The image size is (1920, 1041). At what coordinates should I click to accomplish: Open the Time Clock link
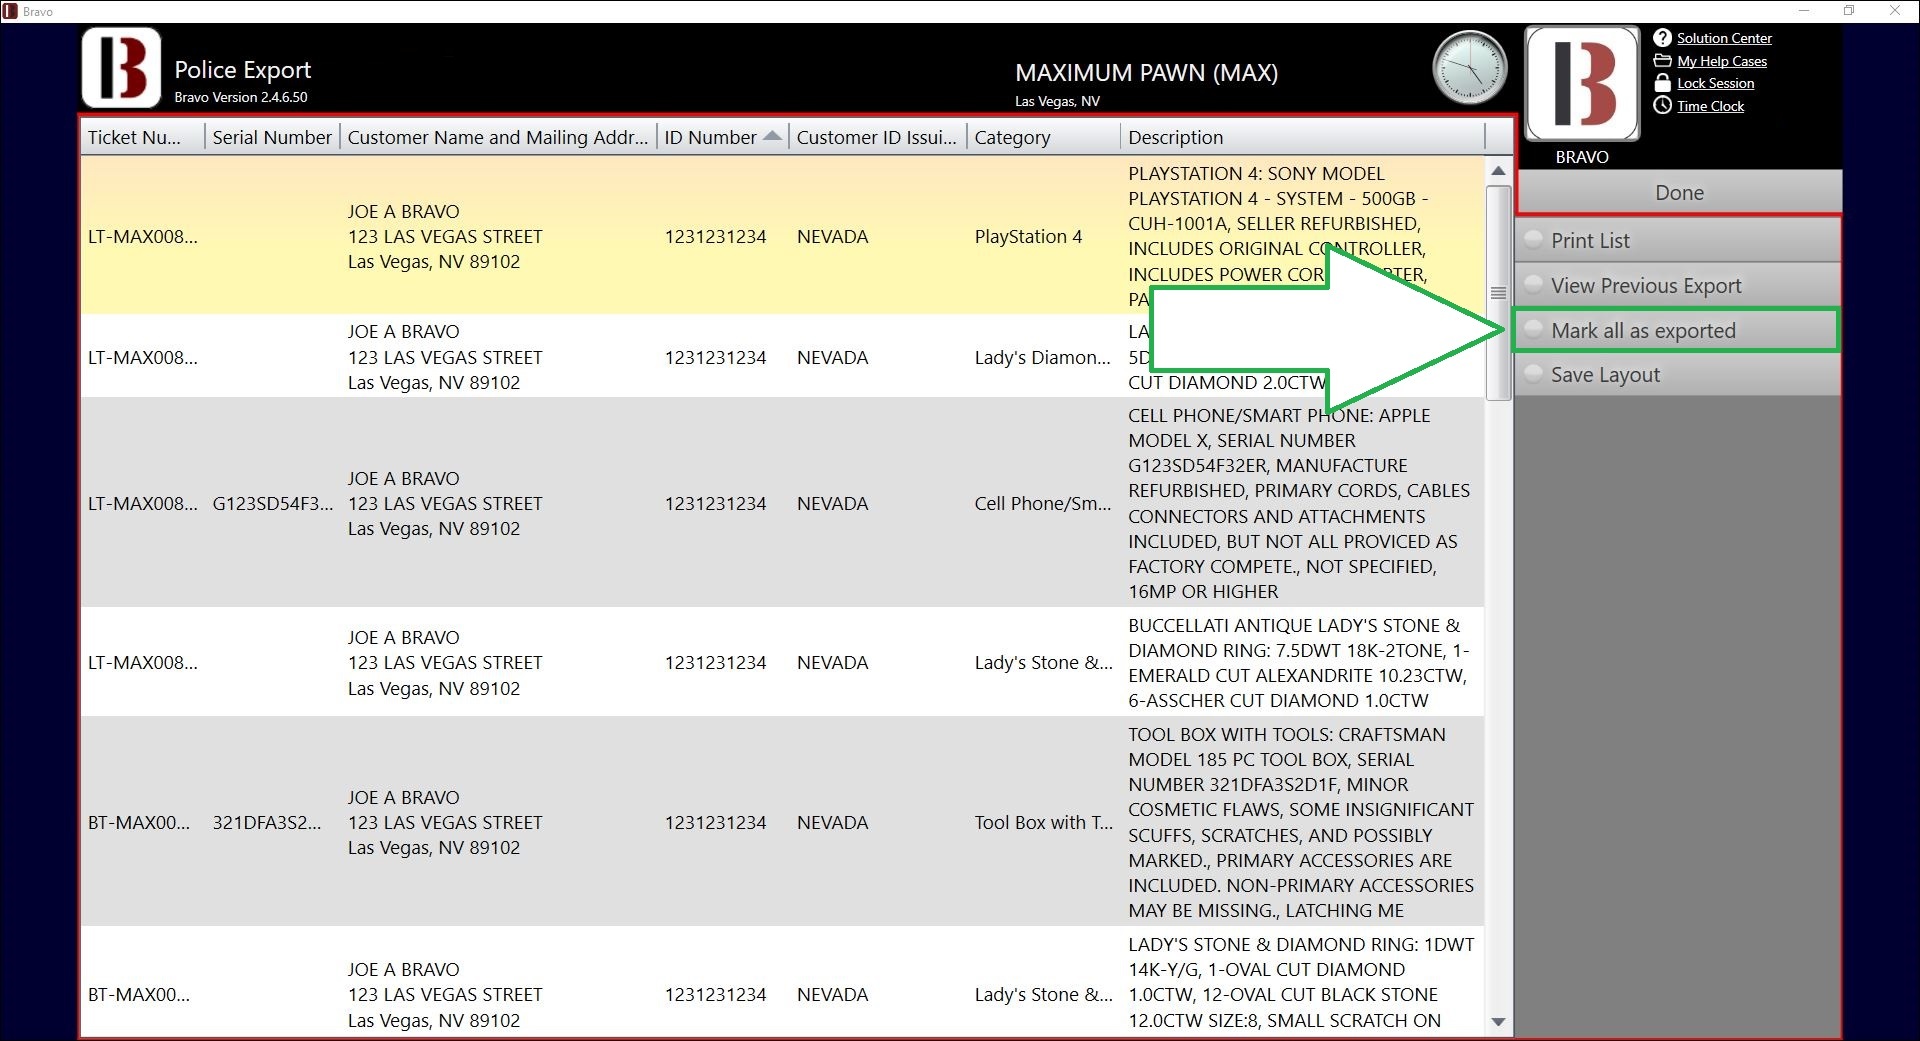click(1710, 106)
